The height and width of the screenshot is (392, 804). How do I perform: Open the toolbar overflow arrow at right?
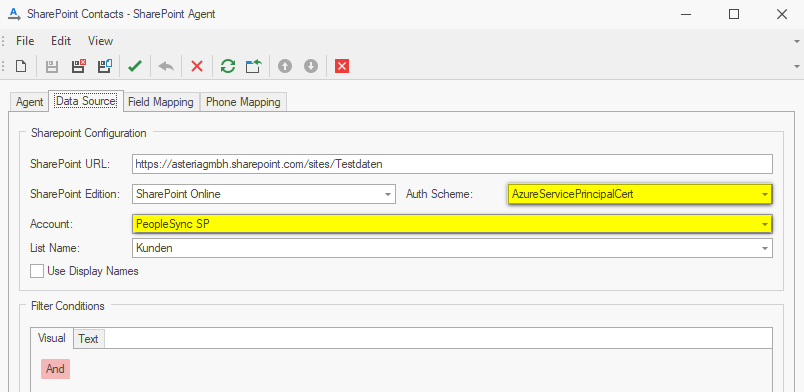click(x=796, y=67)
